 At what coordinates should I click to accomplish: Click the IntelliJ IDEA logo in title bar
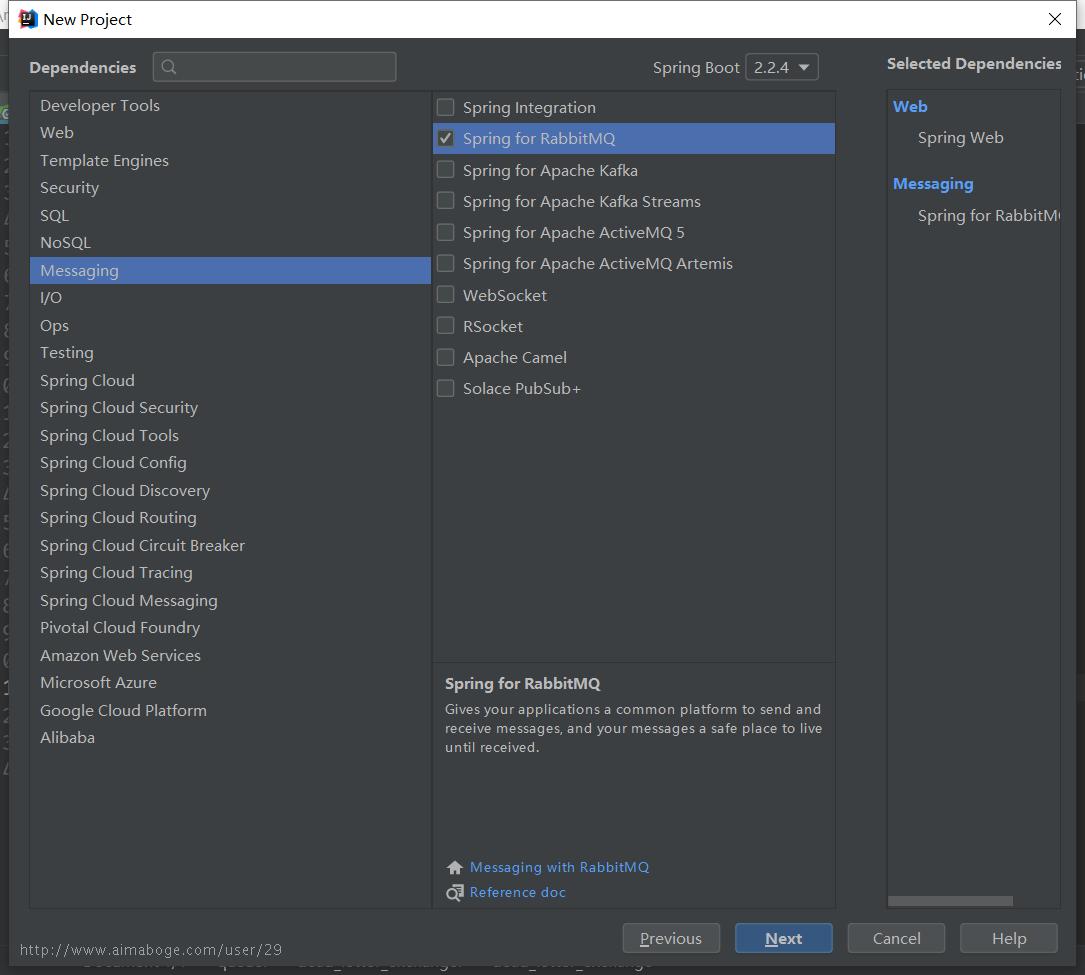tap(28, 19)
